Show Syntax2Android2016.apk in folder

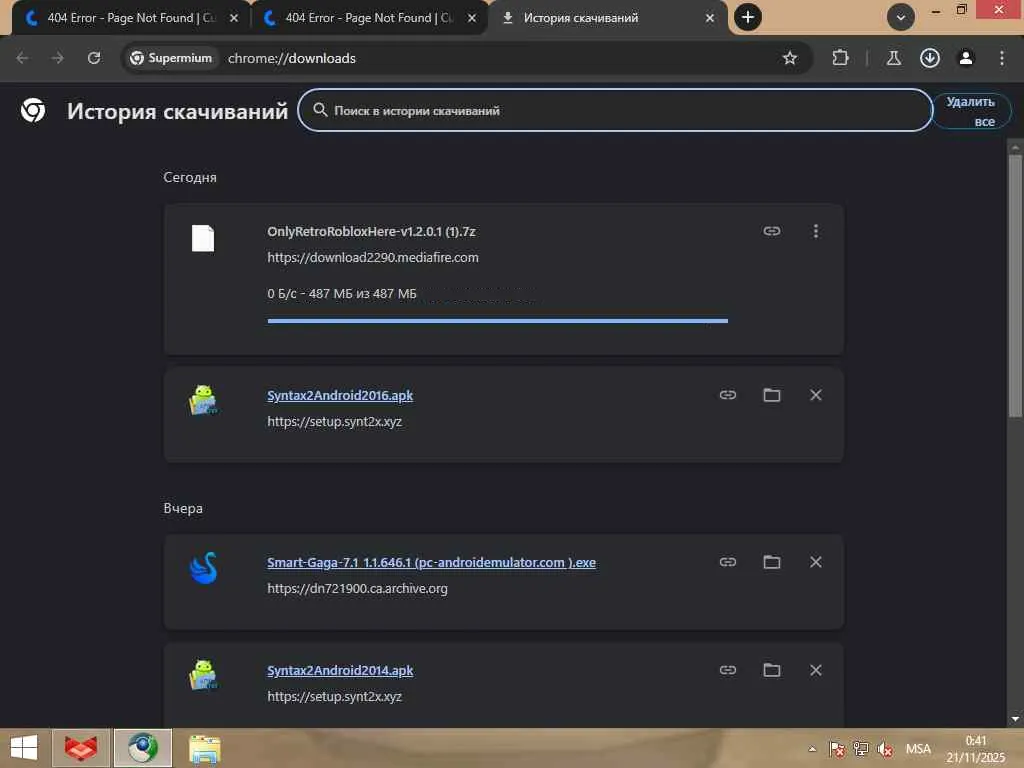(771, 395)
